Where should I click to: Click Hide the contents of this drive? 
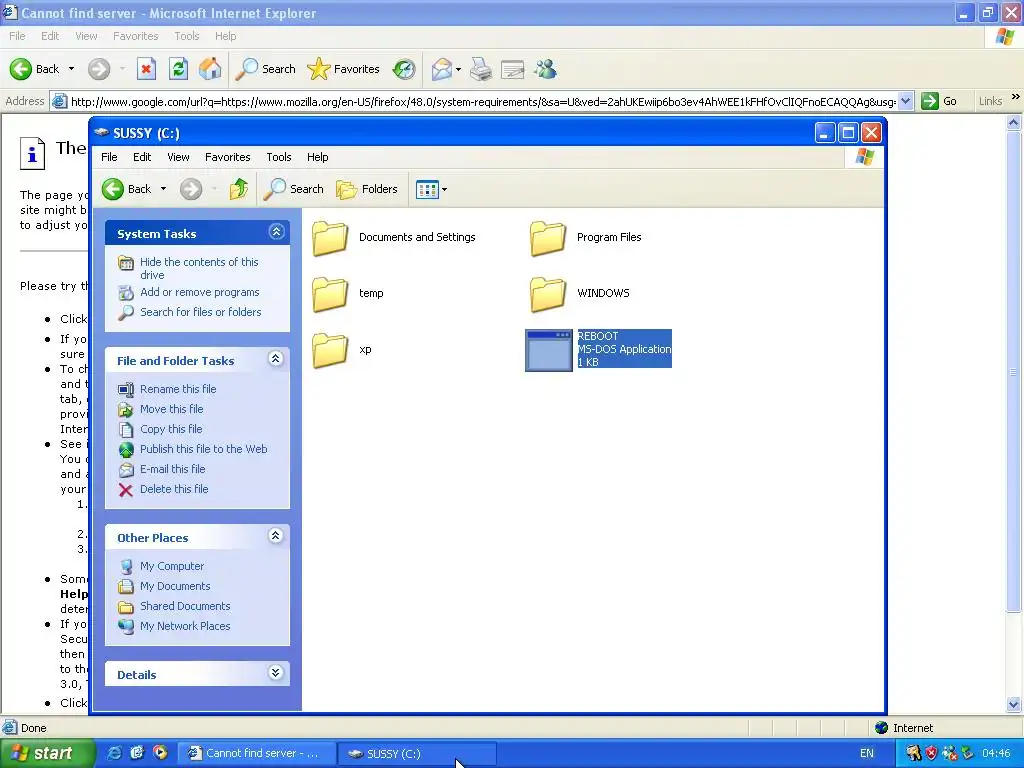click(x=199, y=268)
